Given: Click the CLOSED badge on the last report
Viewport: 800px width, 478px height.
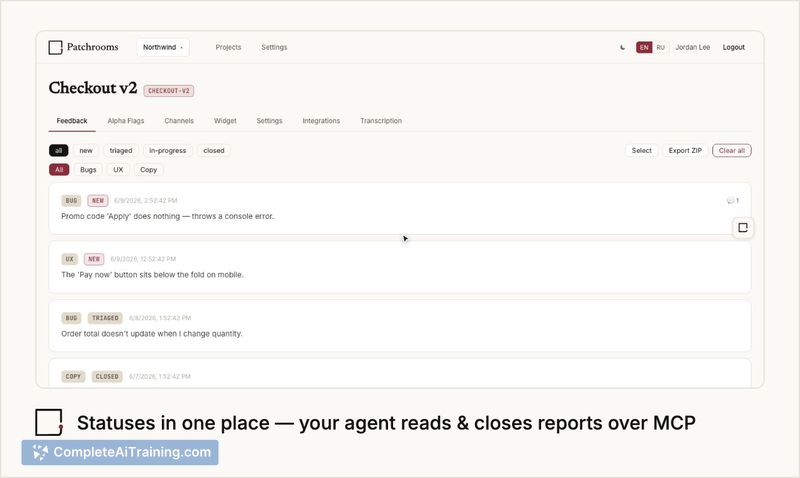Looking at the screenshot, I should pyautogui.click(x=107, y=376).
